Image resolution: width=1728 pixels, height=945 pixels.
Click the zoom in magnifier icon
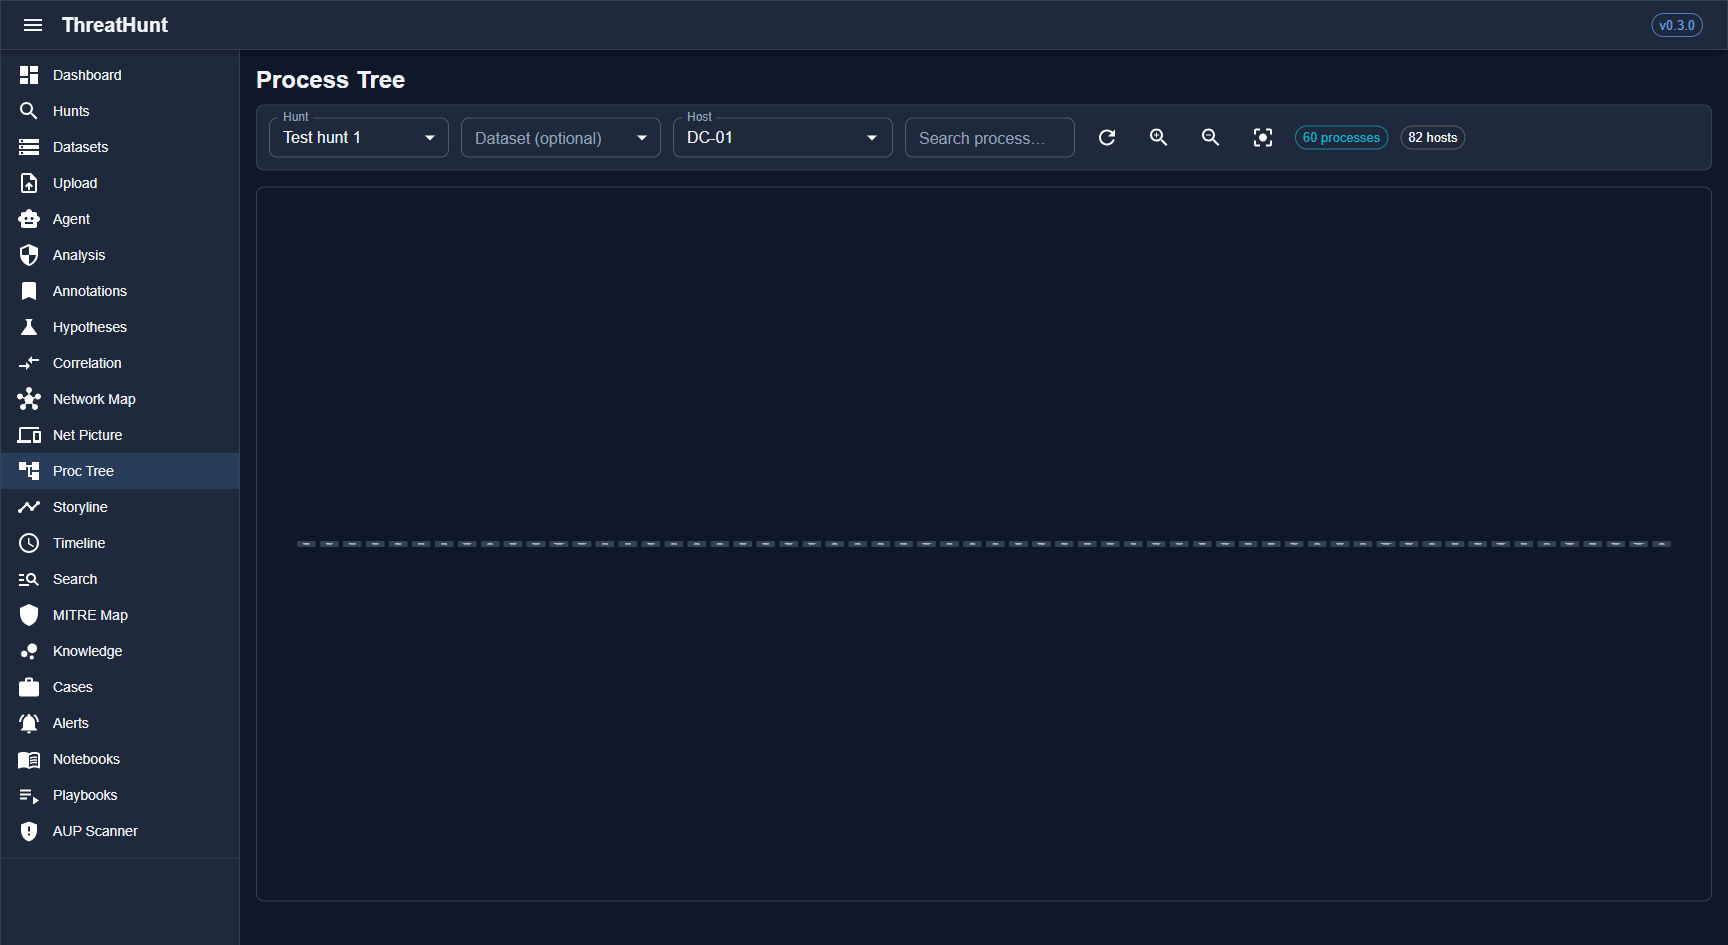[x=1159, y=138]
